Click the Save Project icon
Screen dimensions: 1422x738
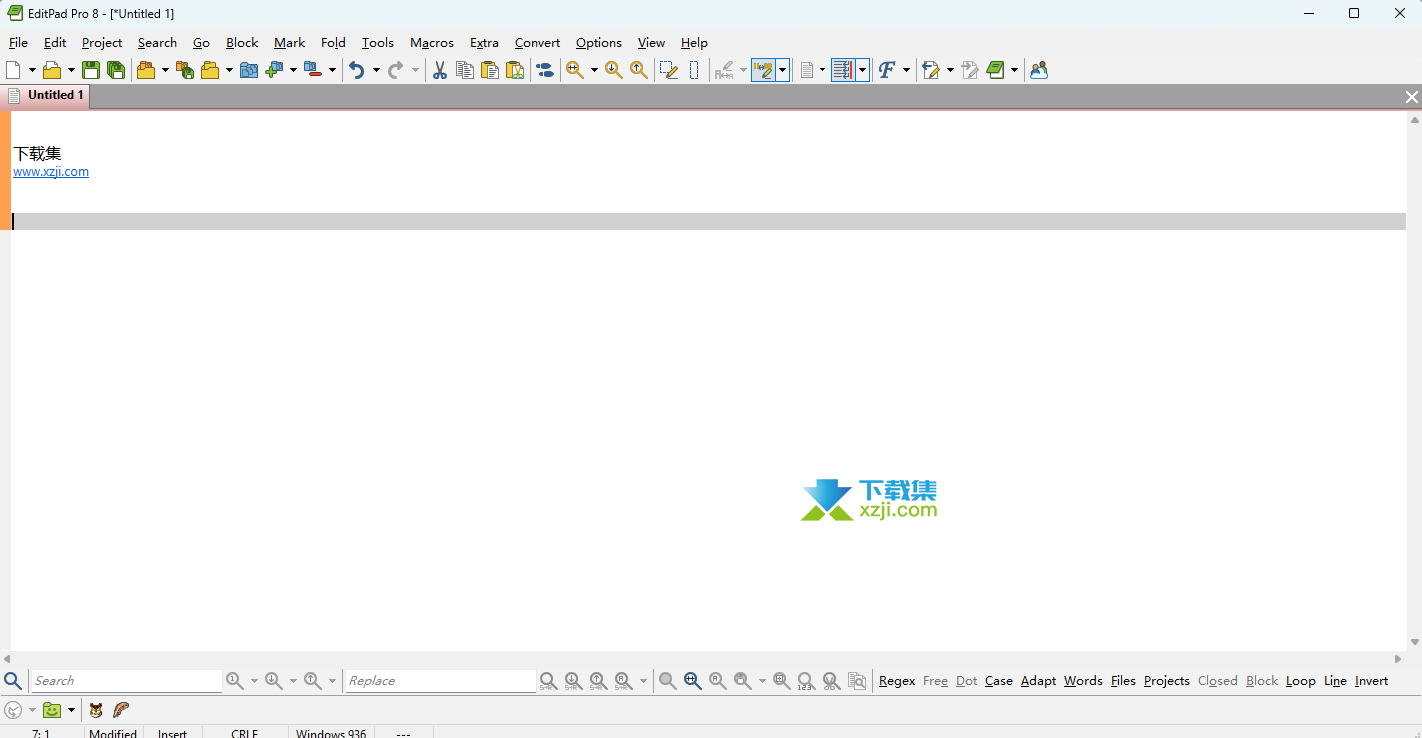[x=185, y=70]
